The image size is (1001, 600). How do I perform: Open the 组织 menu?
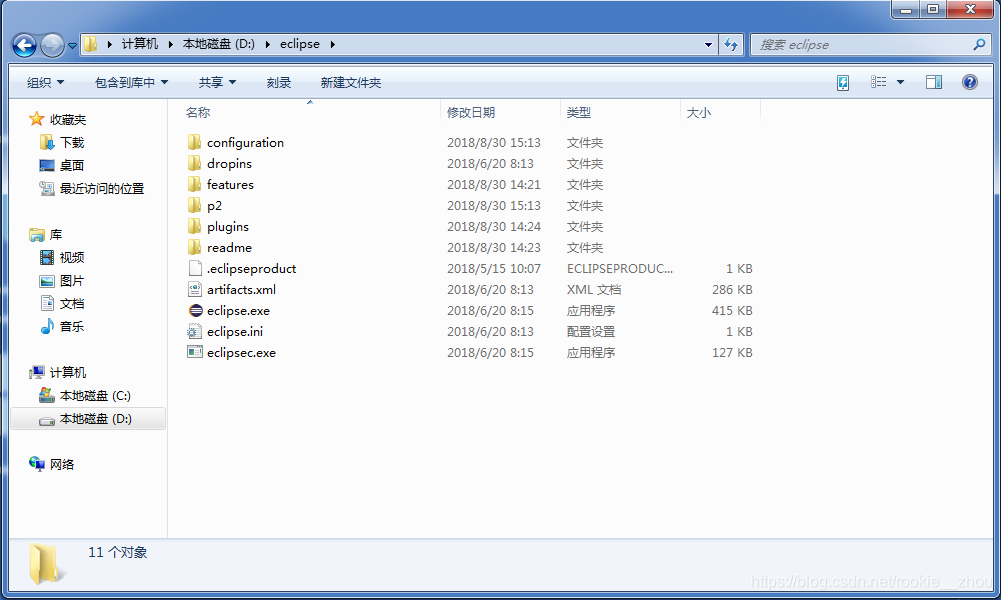point(45,82)
